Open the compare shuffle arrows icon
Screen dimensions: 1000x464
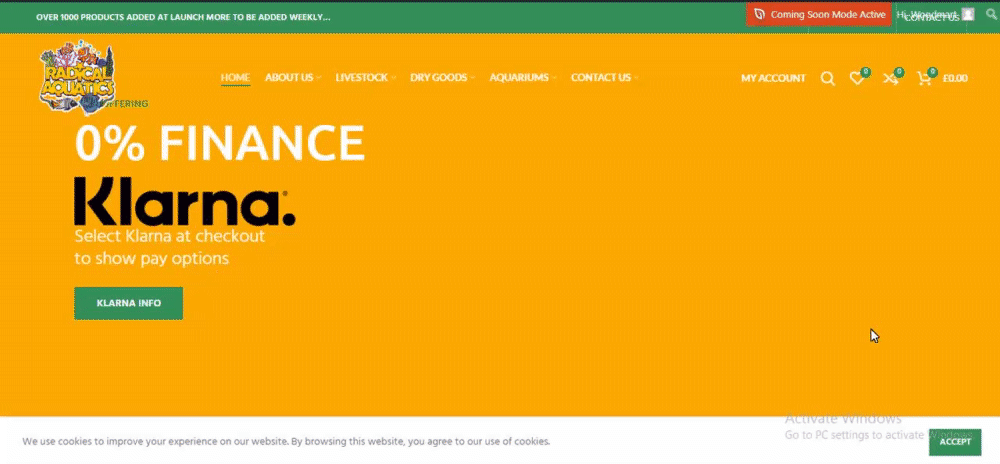click(890, 78)
